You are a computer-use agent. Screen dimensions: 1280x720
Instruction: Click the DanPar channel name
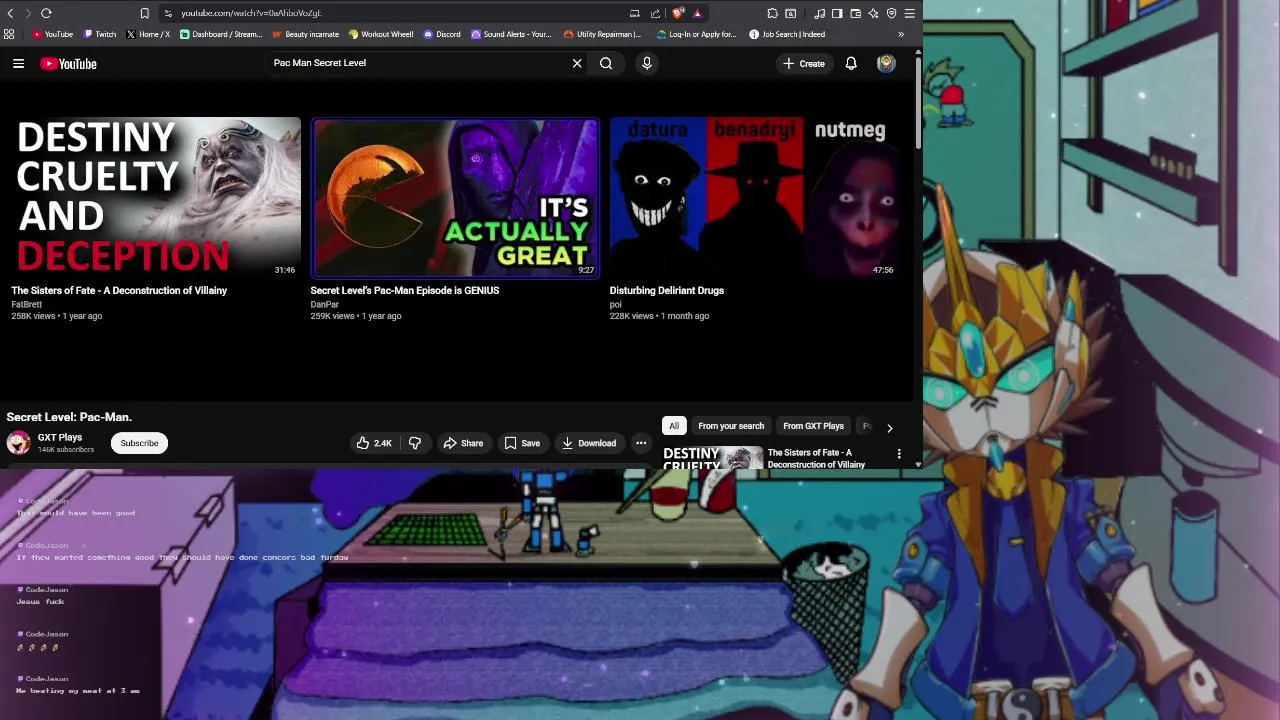(x=324, y=304)
